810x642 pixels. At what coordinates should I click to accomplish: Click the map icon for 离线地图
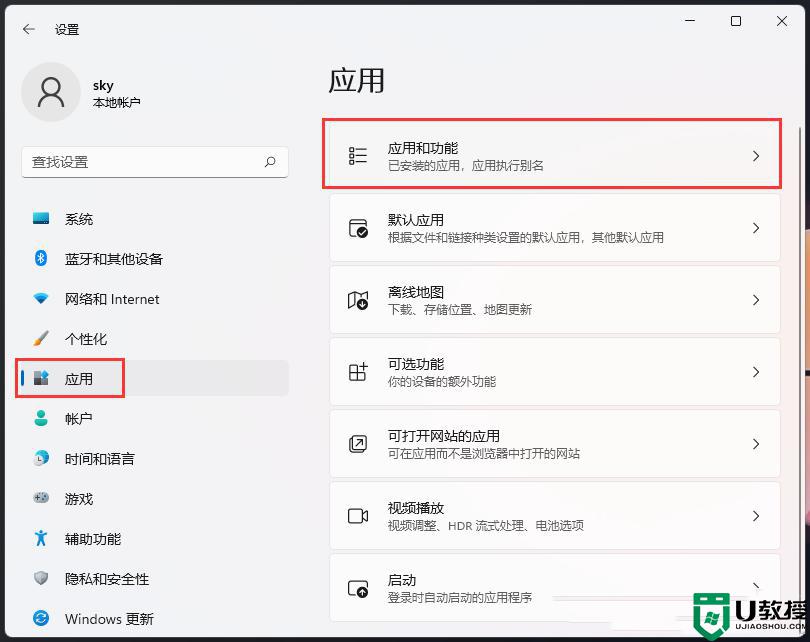pyautogui.click(x=358, y=300)
